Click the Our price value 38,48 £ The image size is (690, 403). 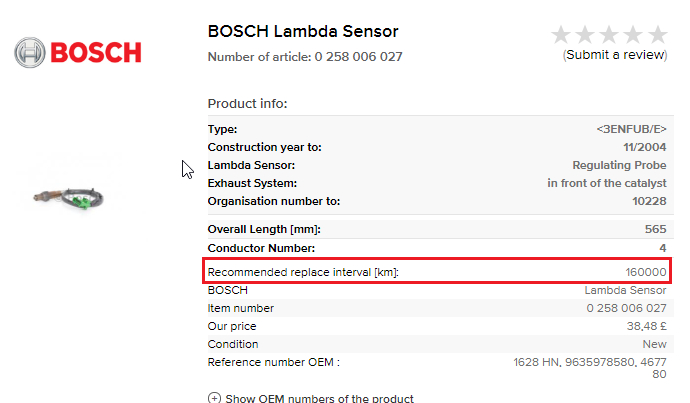point(646,326)
